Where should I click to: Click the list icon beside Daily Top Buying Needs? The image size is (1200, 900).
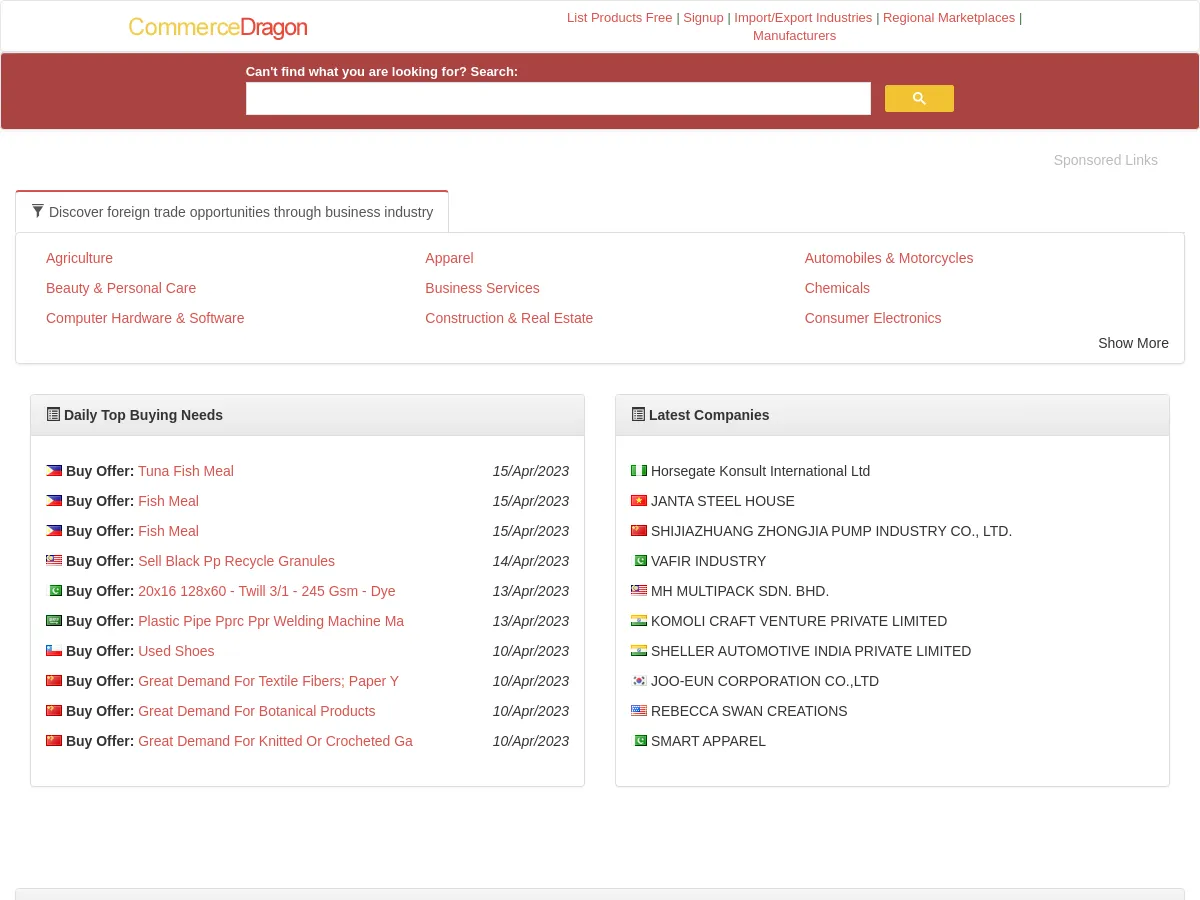[54, 414]
